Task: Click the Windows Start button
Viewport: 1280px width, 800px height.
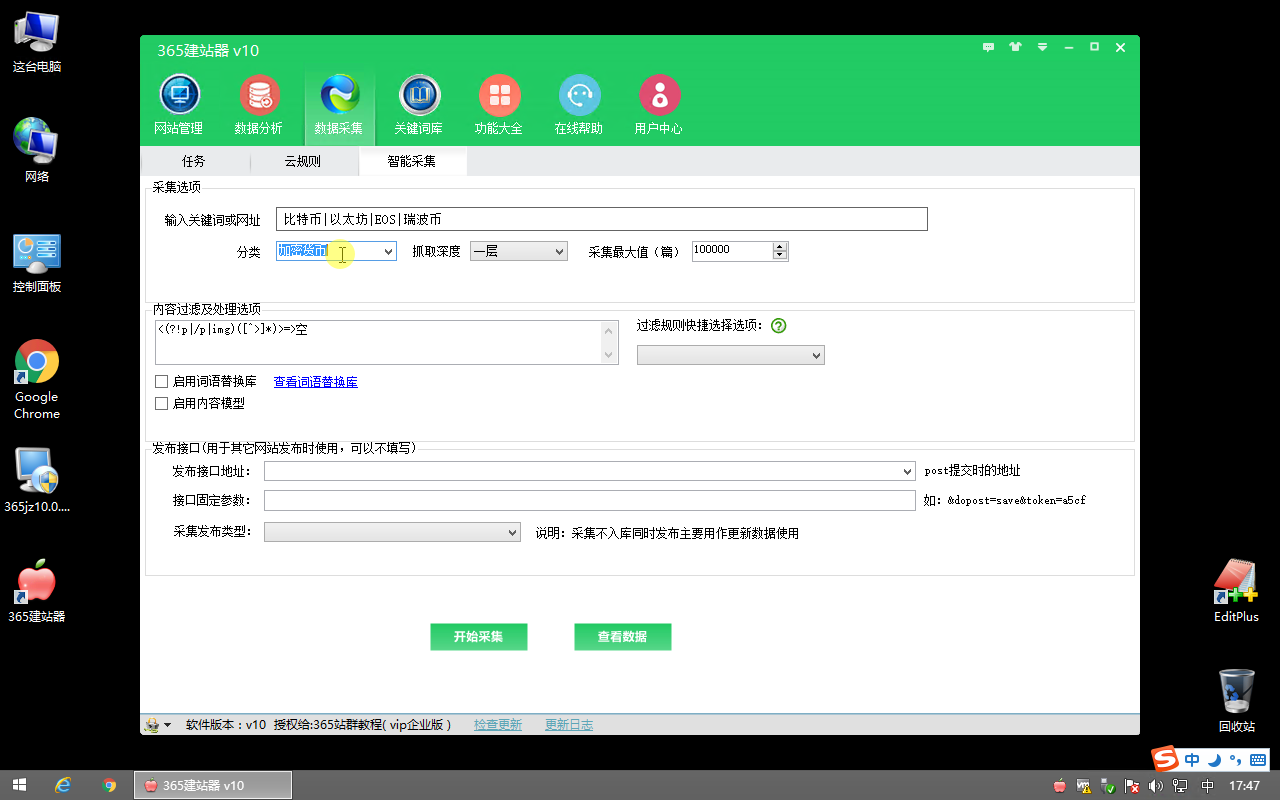Action: tap(19, 785)
